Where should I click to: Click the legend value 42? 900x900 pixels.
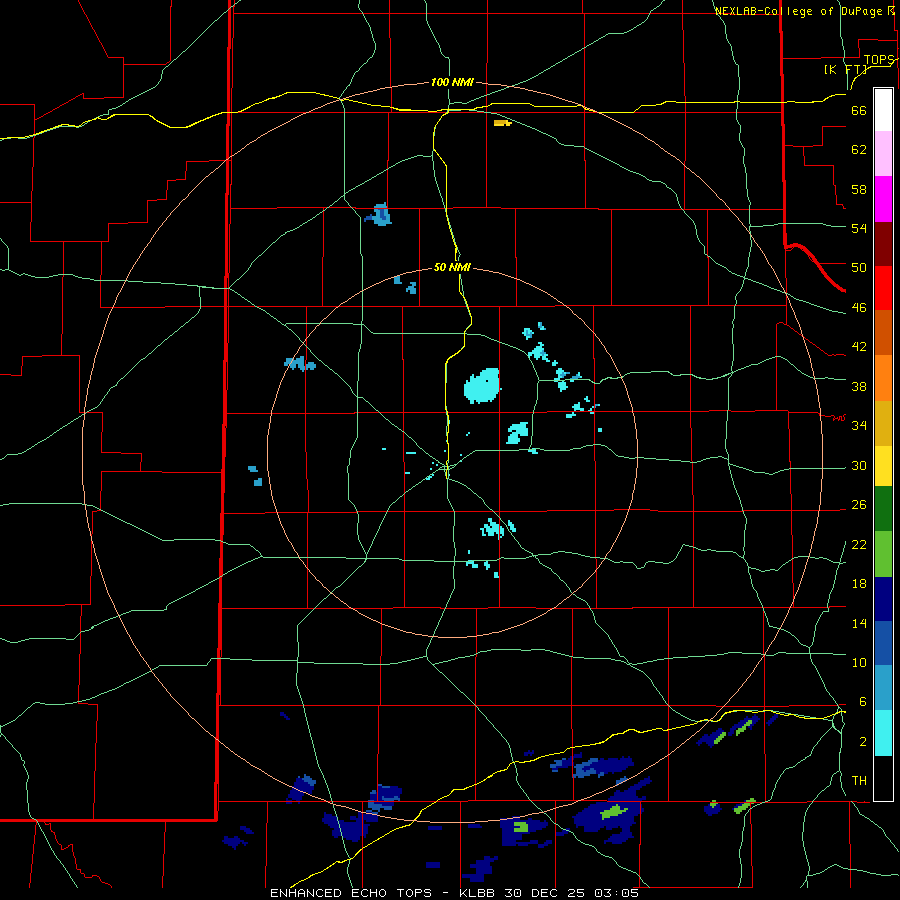click(859, 346)
